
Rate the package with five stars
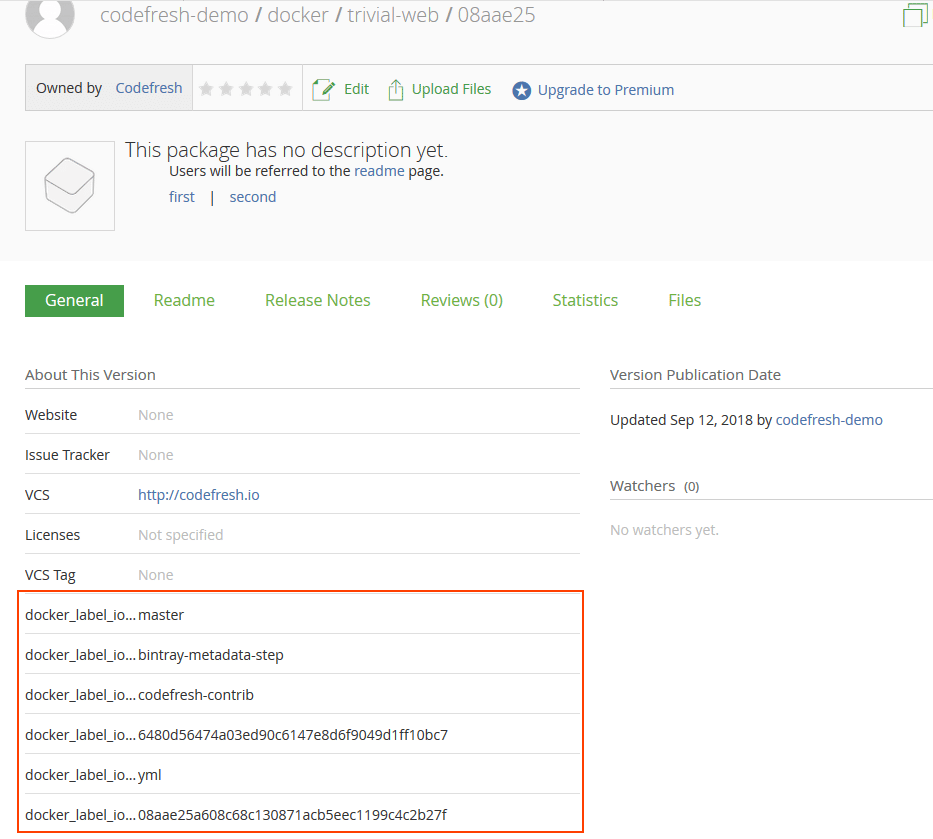(x=285, y=89)
